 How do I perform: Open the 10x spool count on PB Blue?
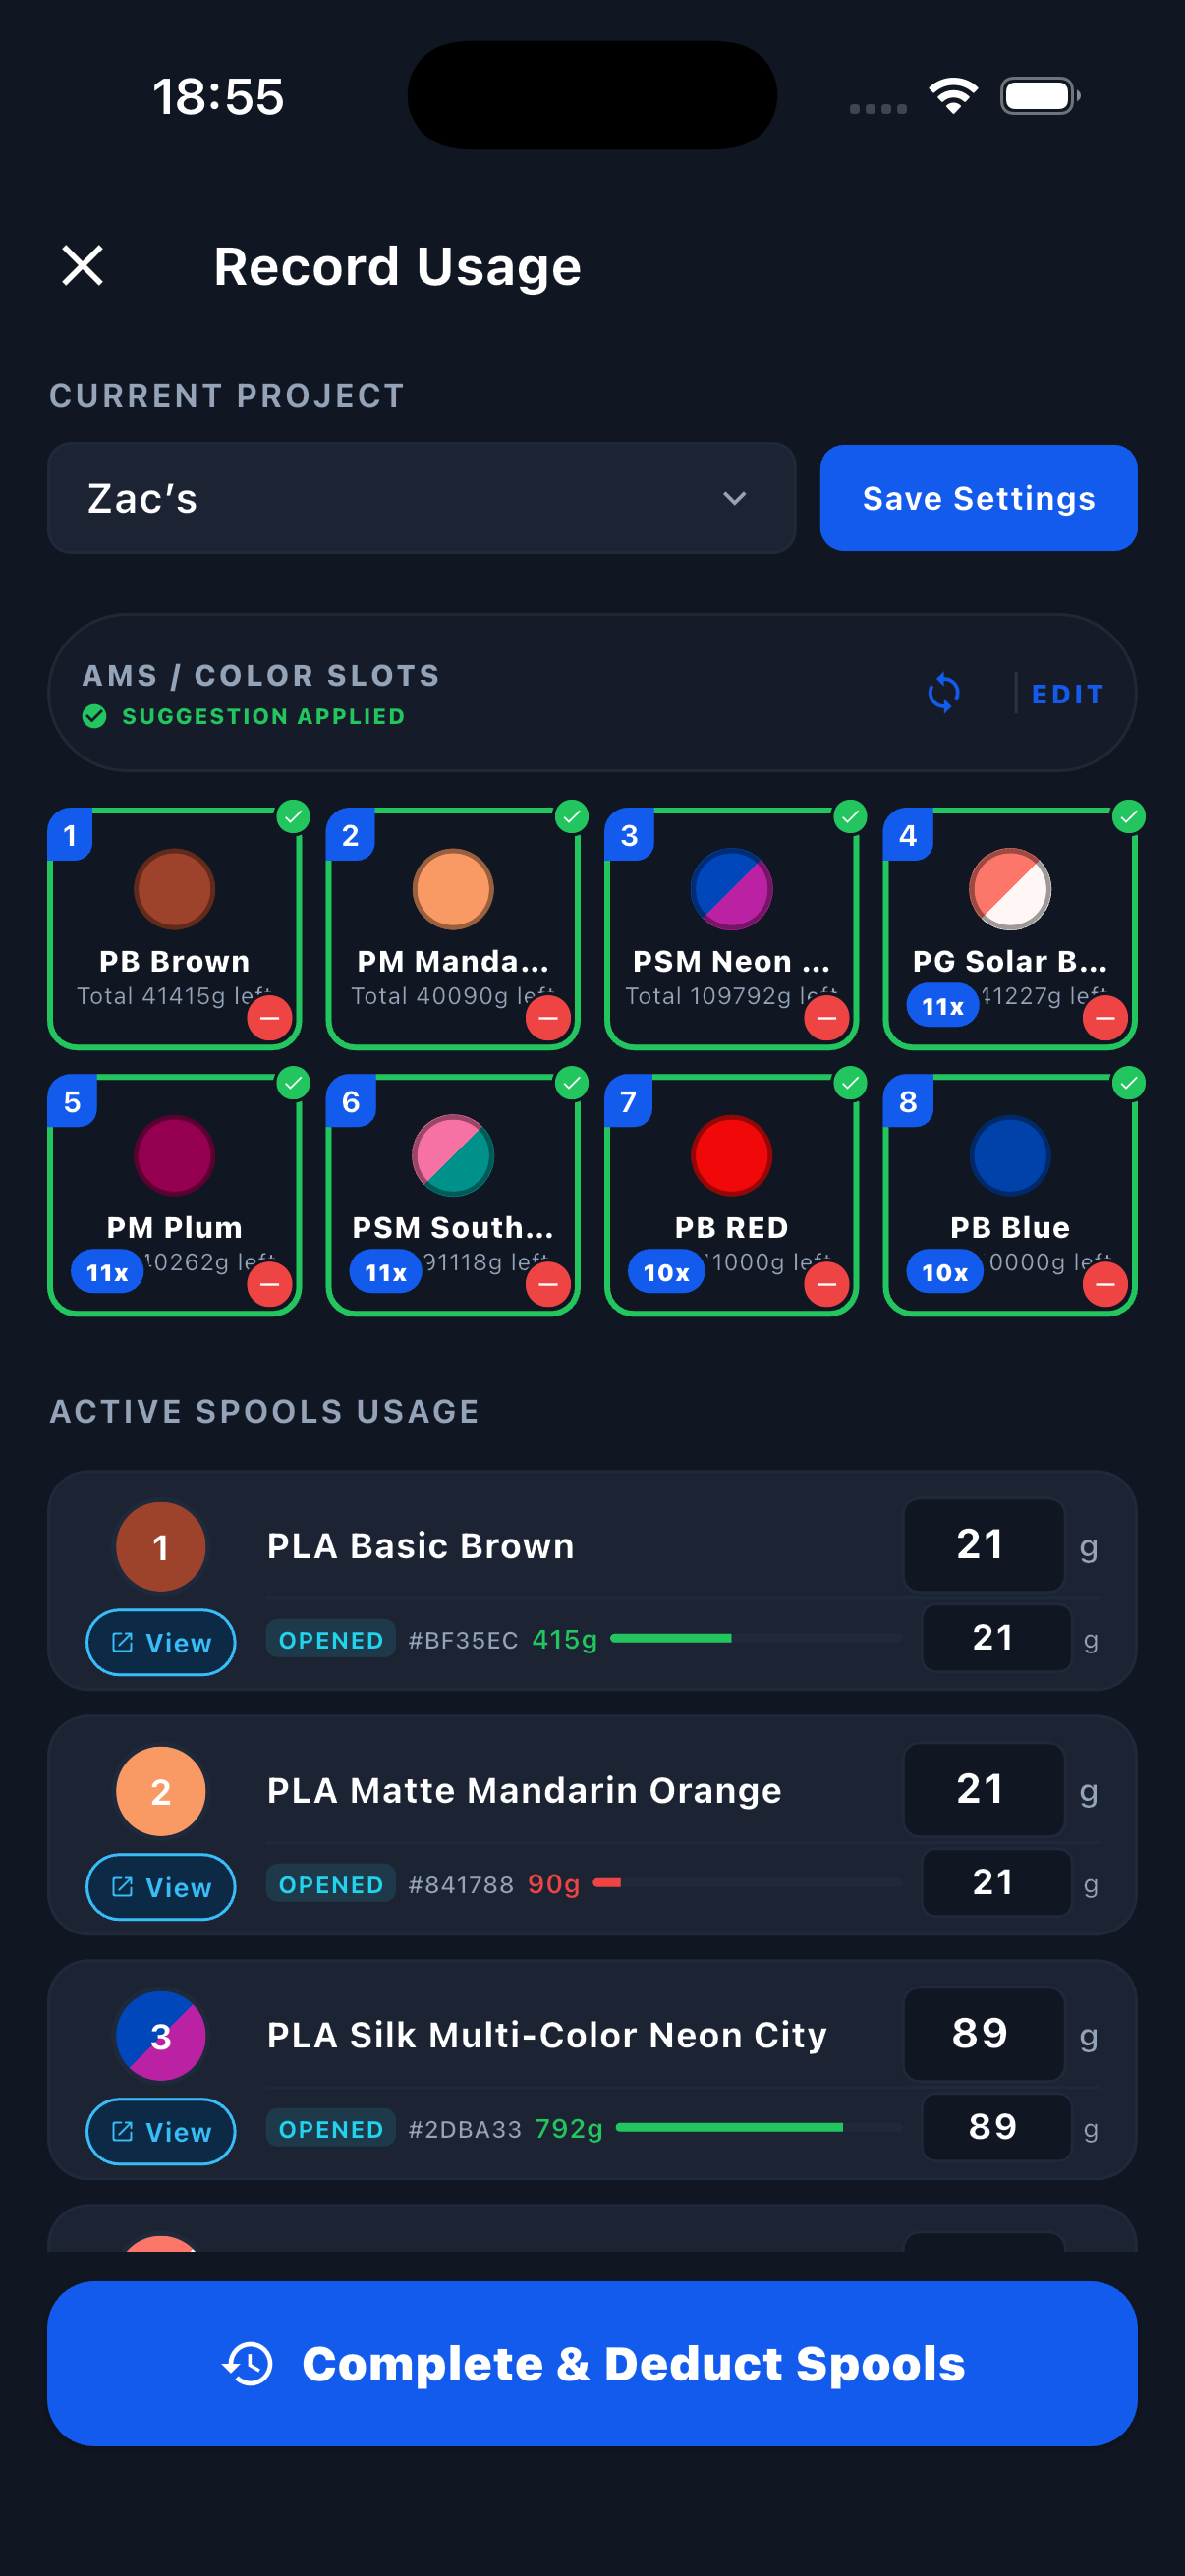944,1272
